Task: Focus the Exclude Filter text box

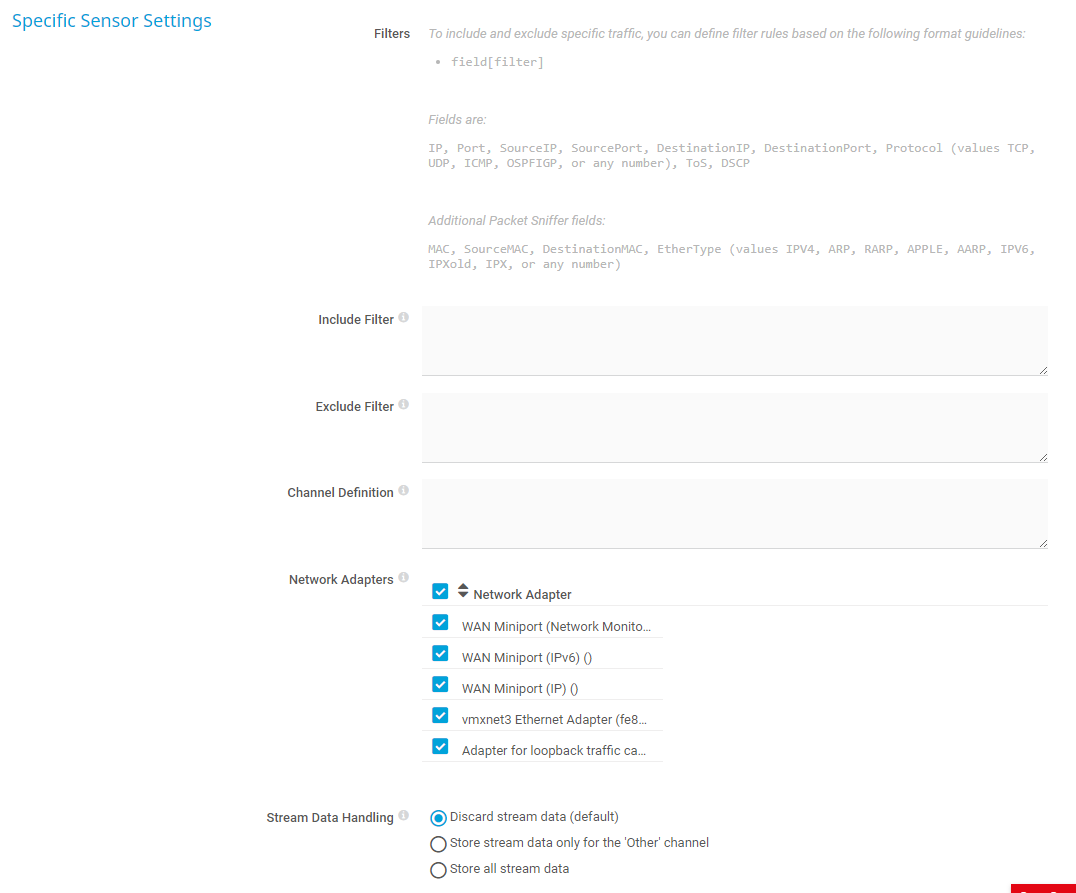Action: tap(734, 428)
